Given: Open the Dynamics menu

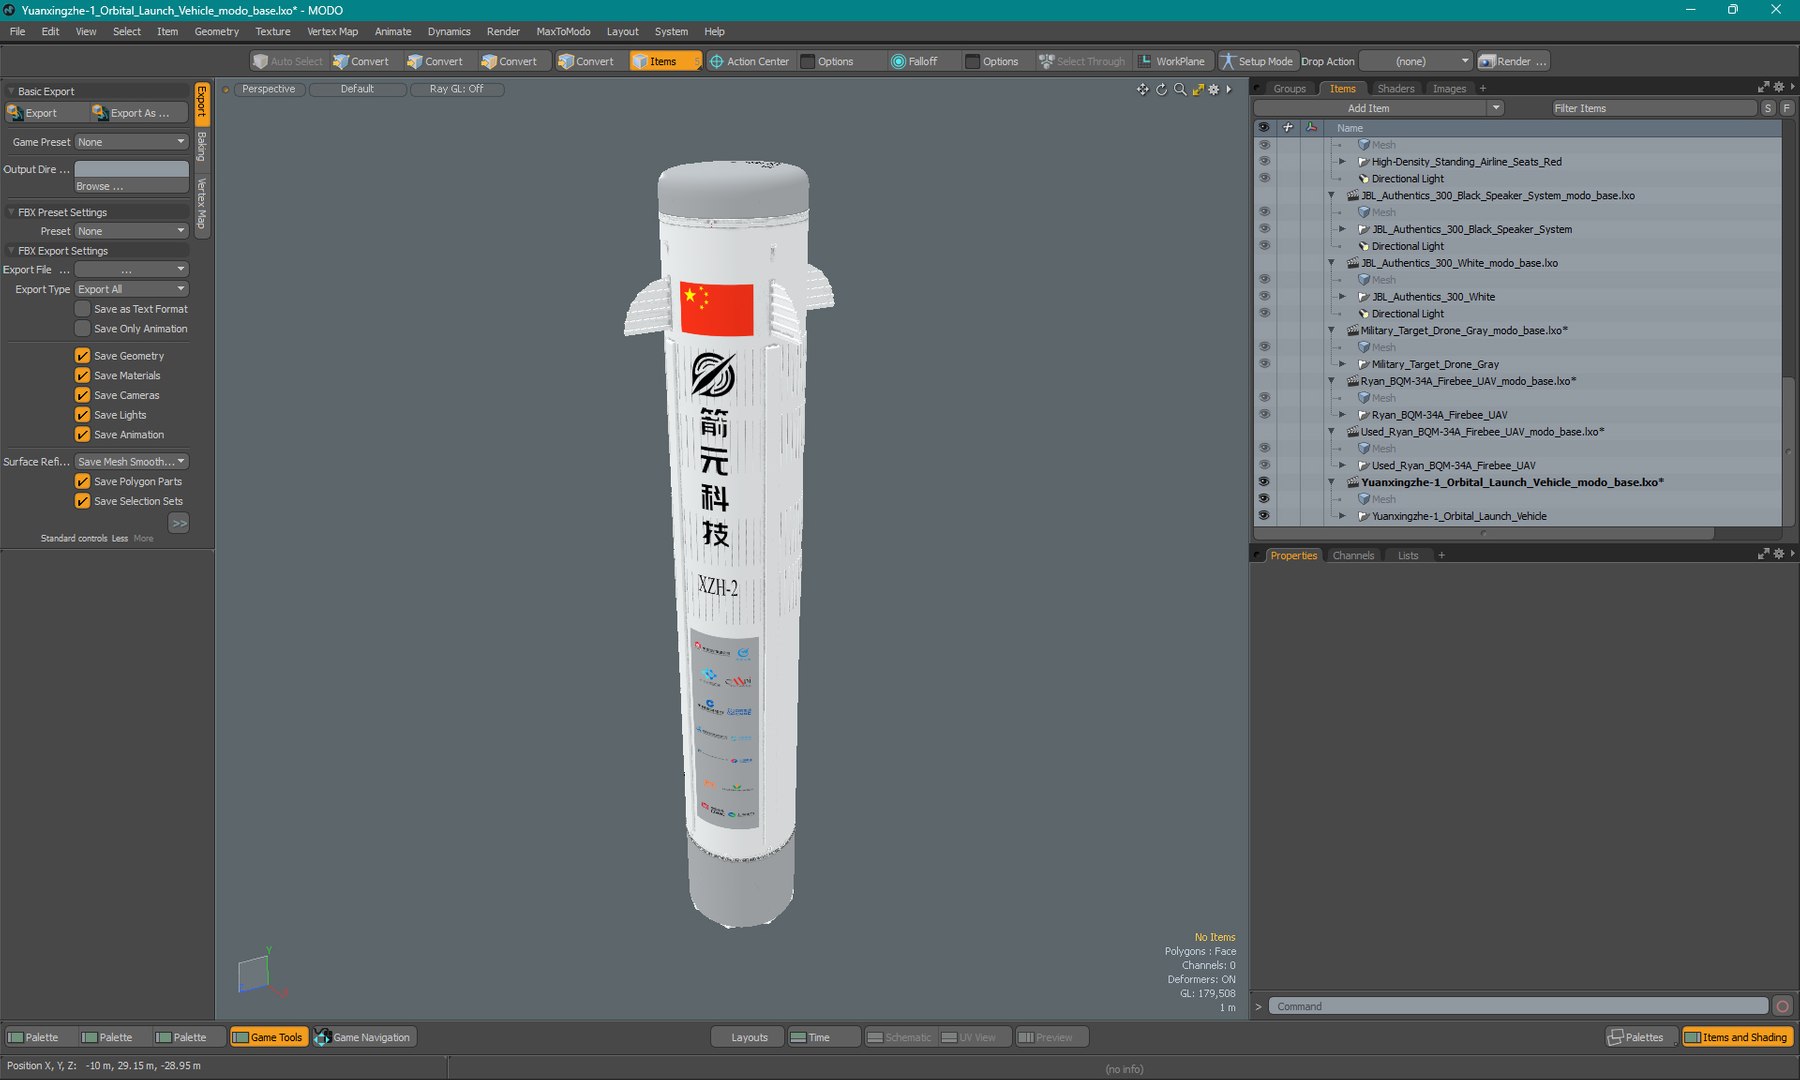Looking at the screenshot, I should 449,31.
